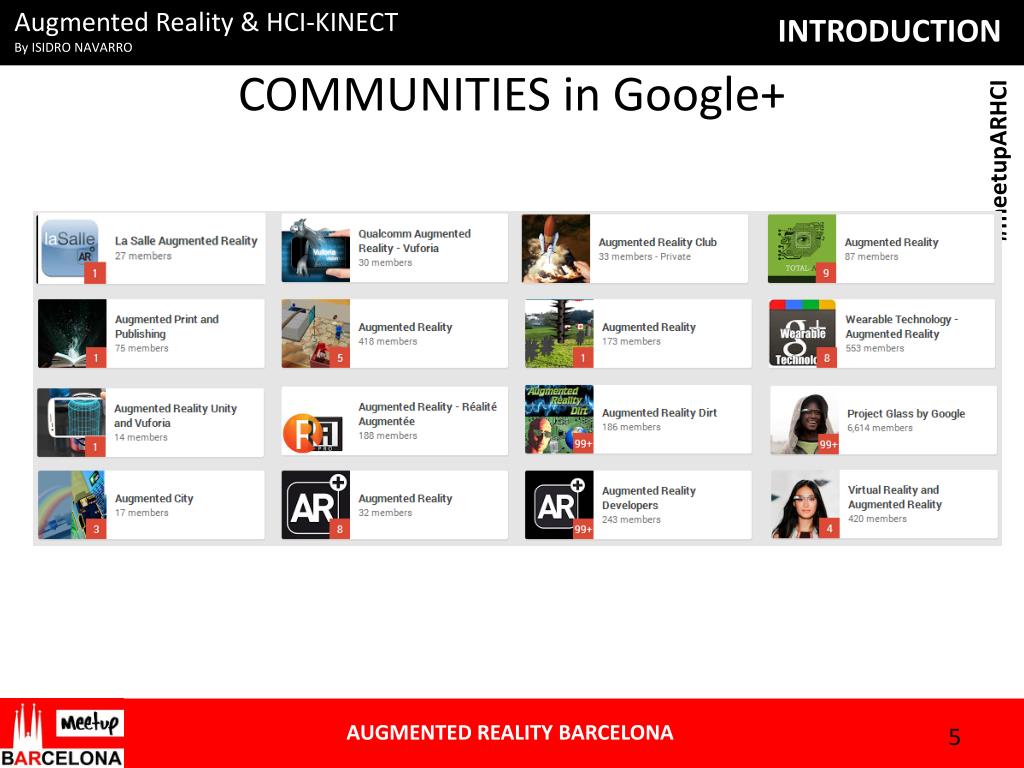Click badge 8 on Wearable Technology card

[x=827, y=357]
